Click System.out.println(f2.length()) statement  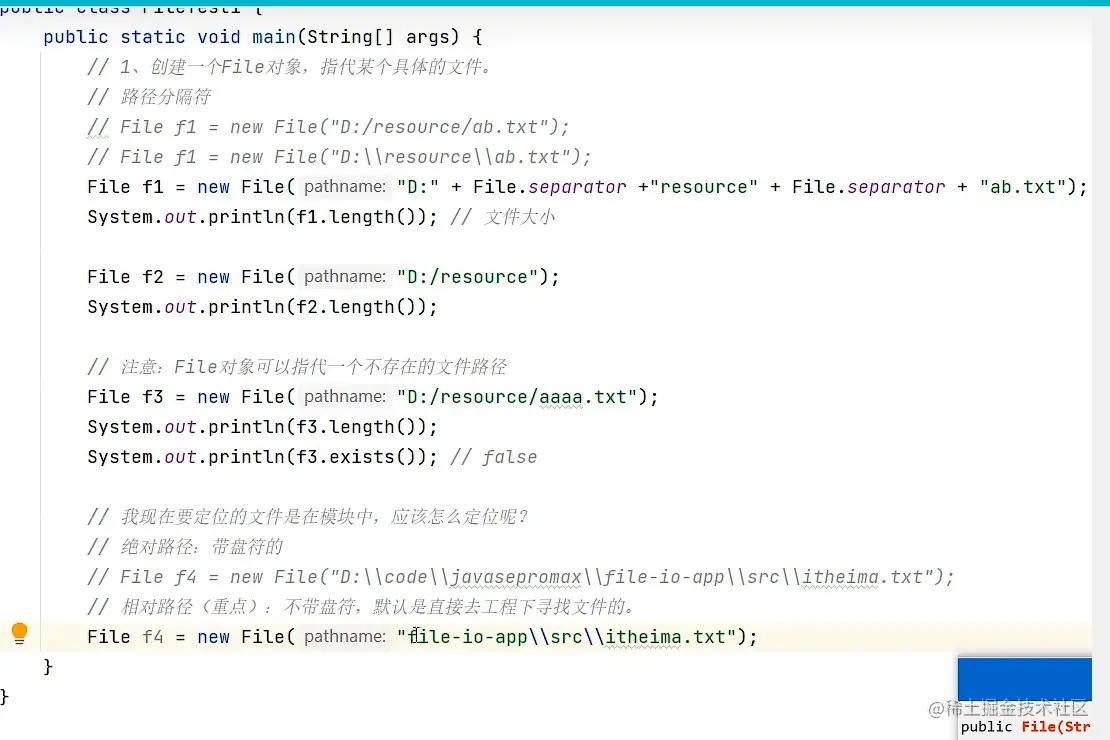(x=262, y=307)
